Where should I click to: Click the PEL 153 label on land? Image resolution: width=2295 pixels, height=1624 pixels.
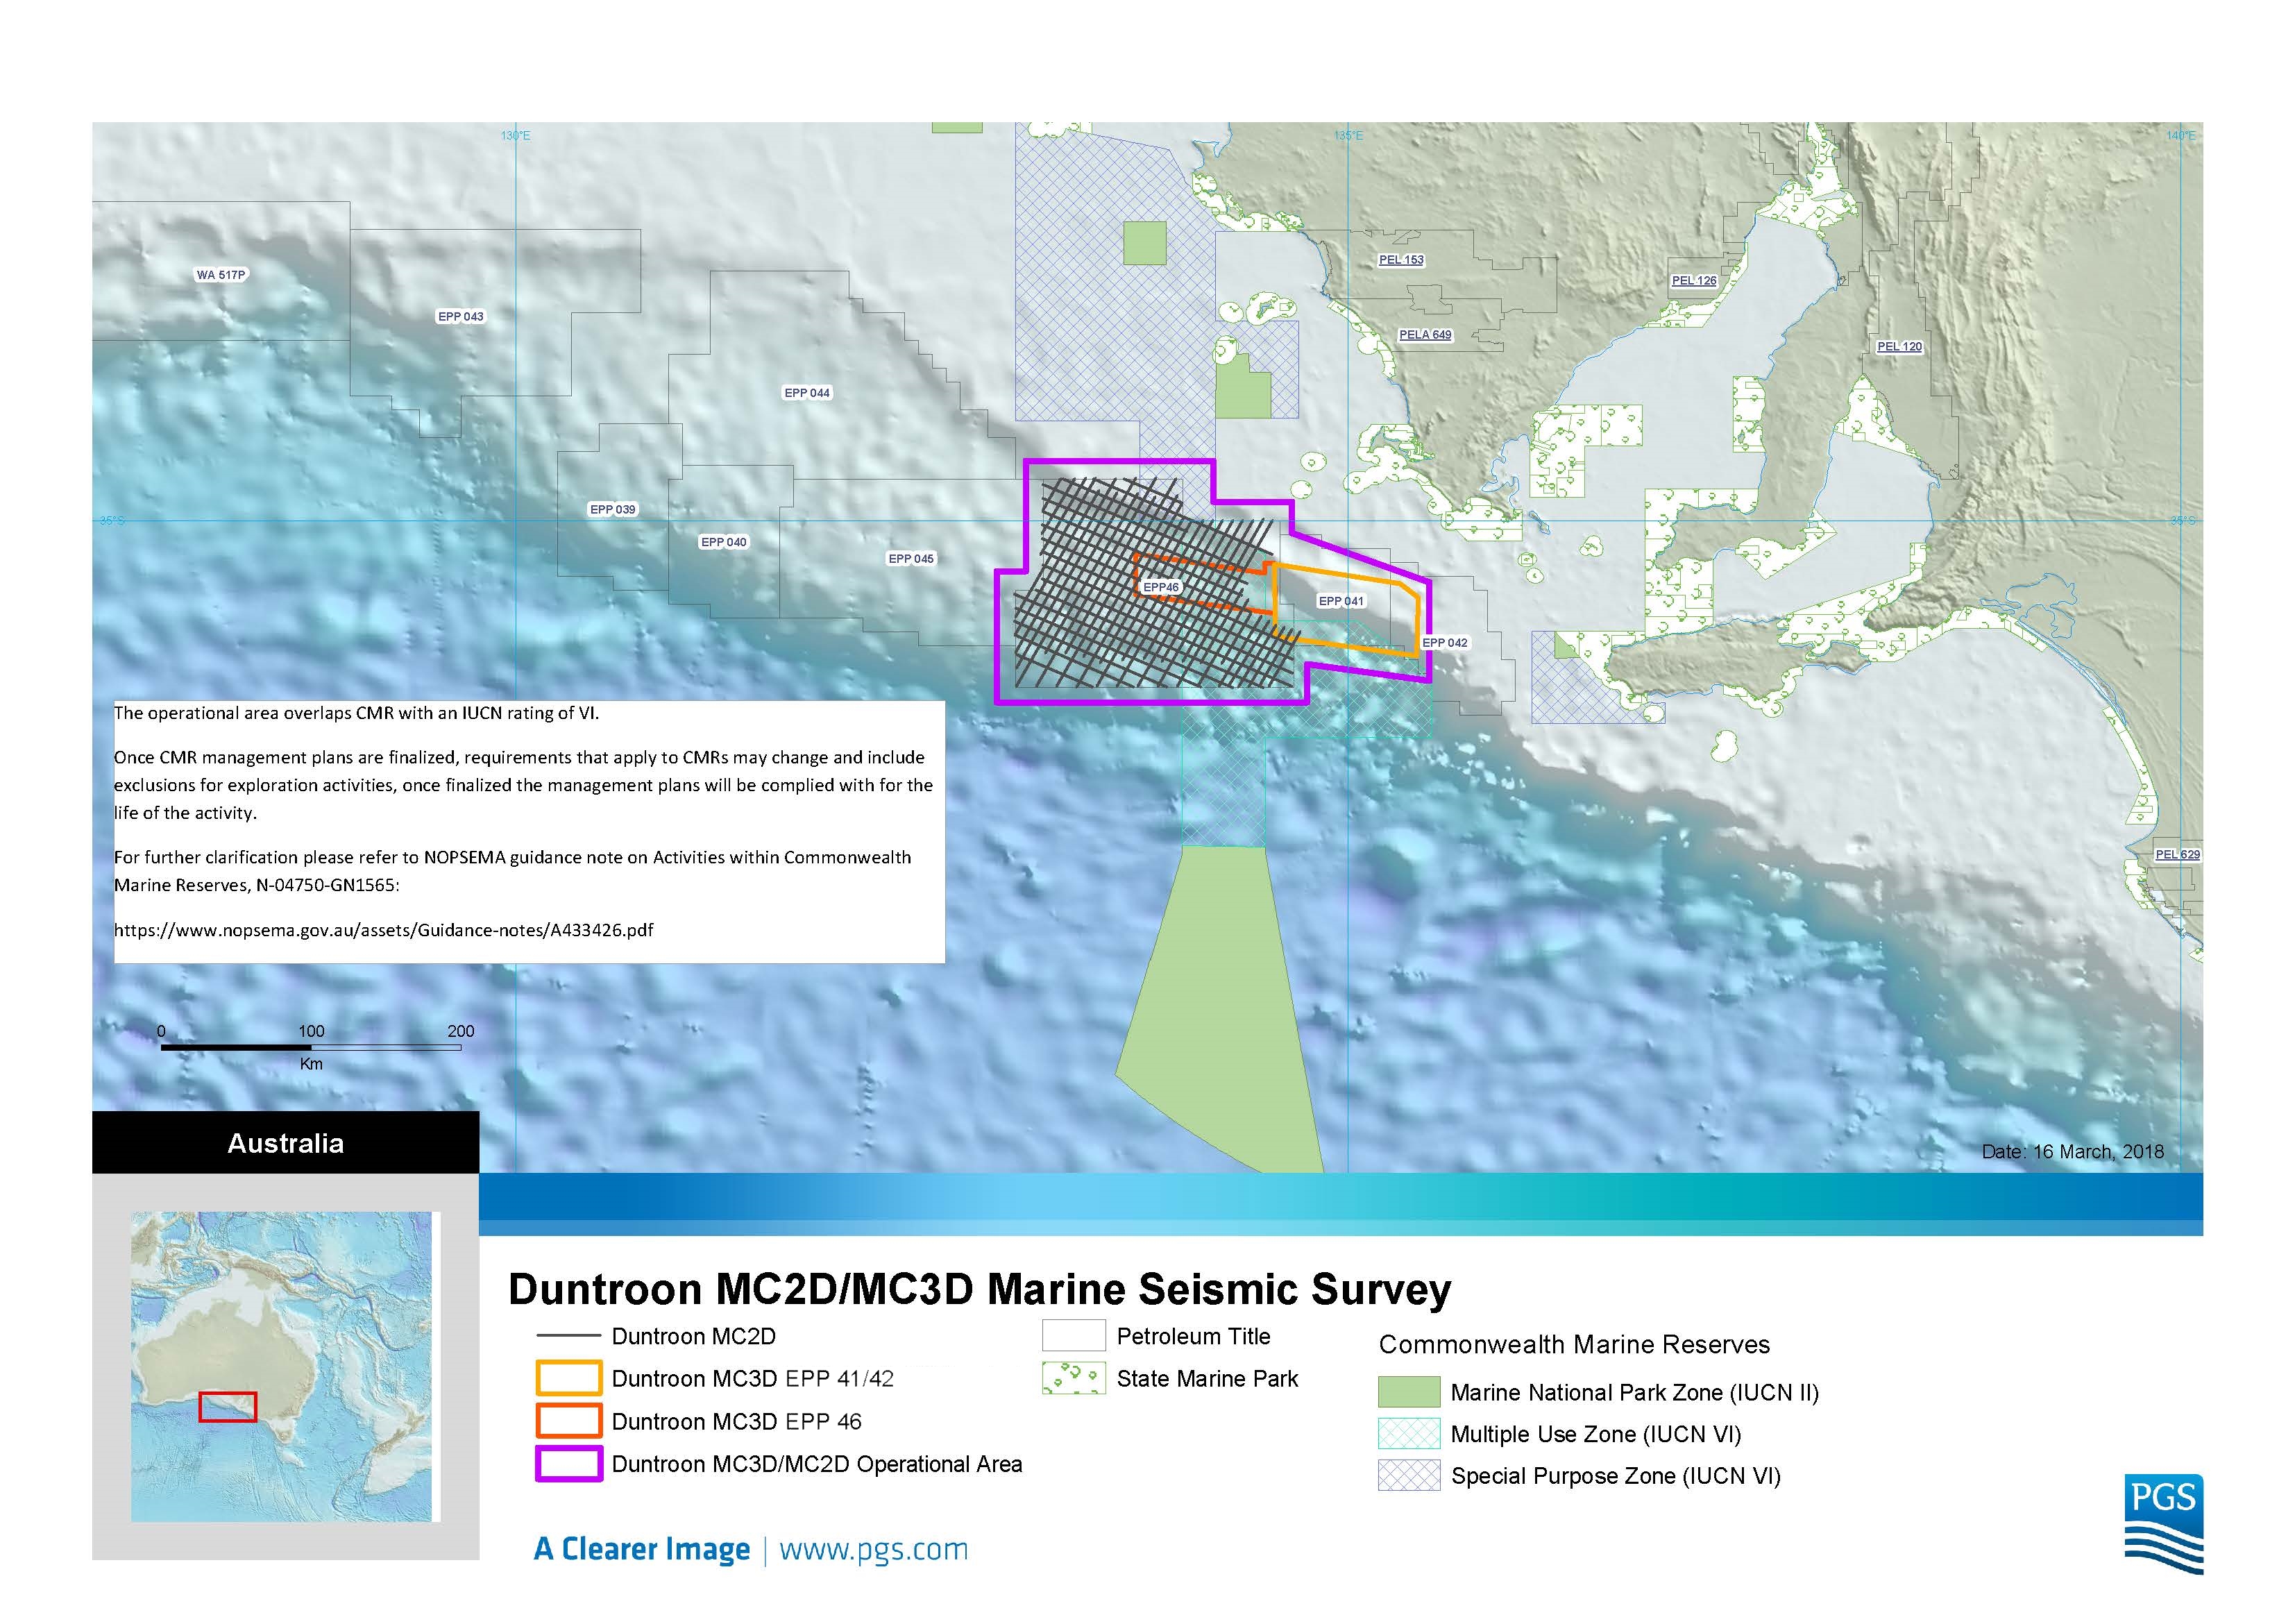(1401, 260)
